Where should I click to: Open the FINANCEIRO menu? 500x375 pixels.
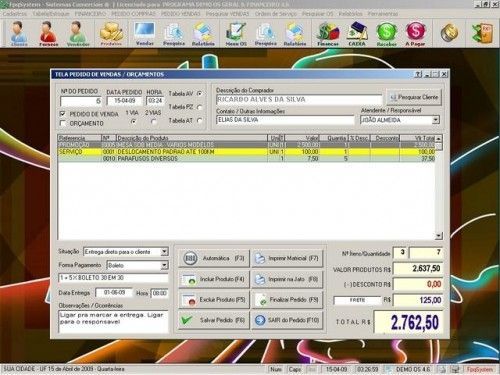tap(90, 14)
